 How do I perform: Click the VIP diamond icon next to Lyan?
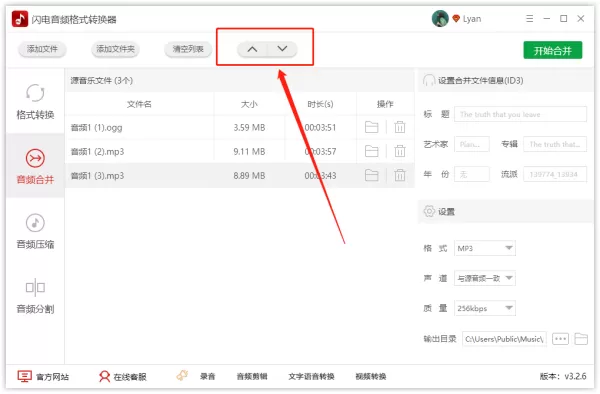[x=456, y=18]
